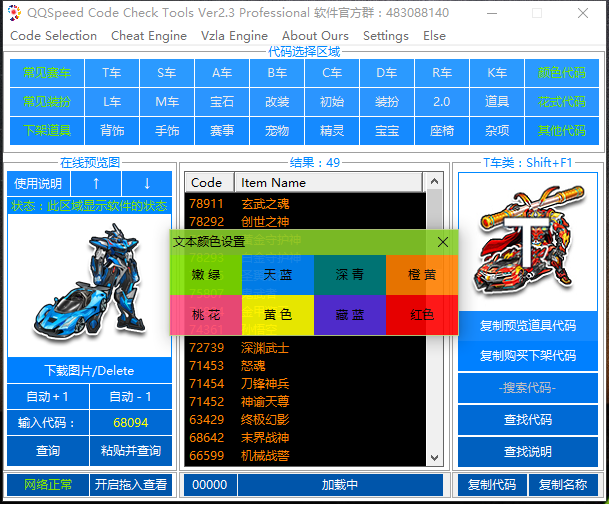
Task: Select the 改装 modification category
Action: (x=277, y=102)
